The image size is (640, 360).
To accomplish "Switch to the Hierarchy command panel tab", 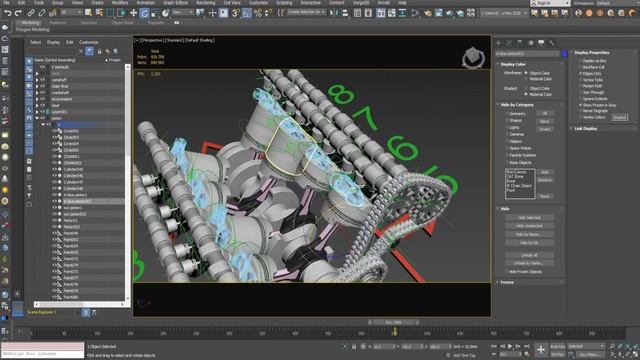I will 520,43.
